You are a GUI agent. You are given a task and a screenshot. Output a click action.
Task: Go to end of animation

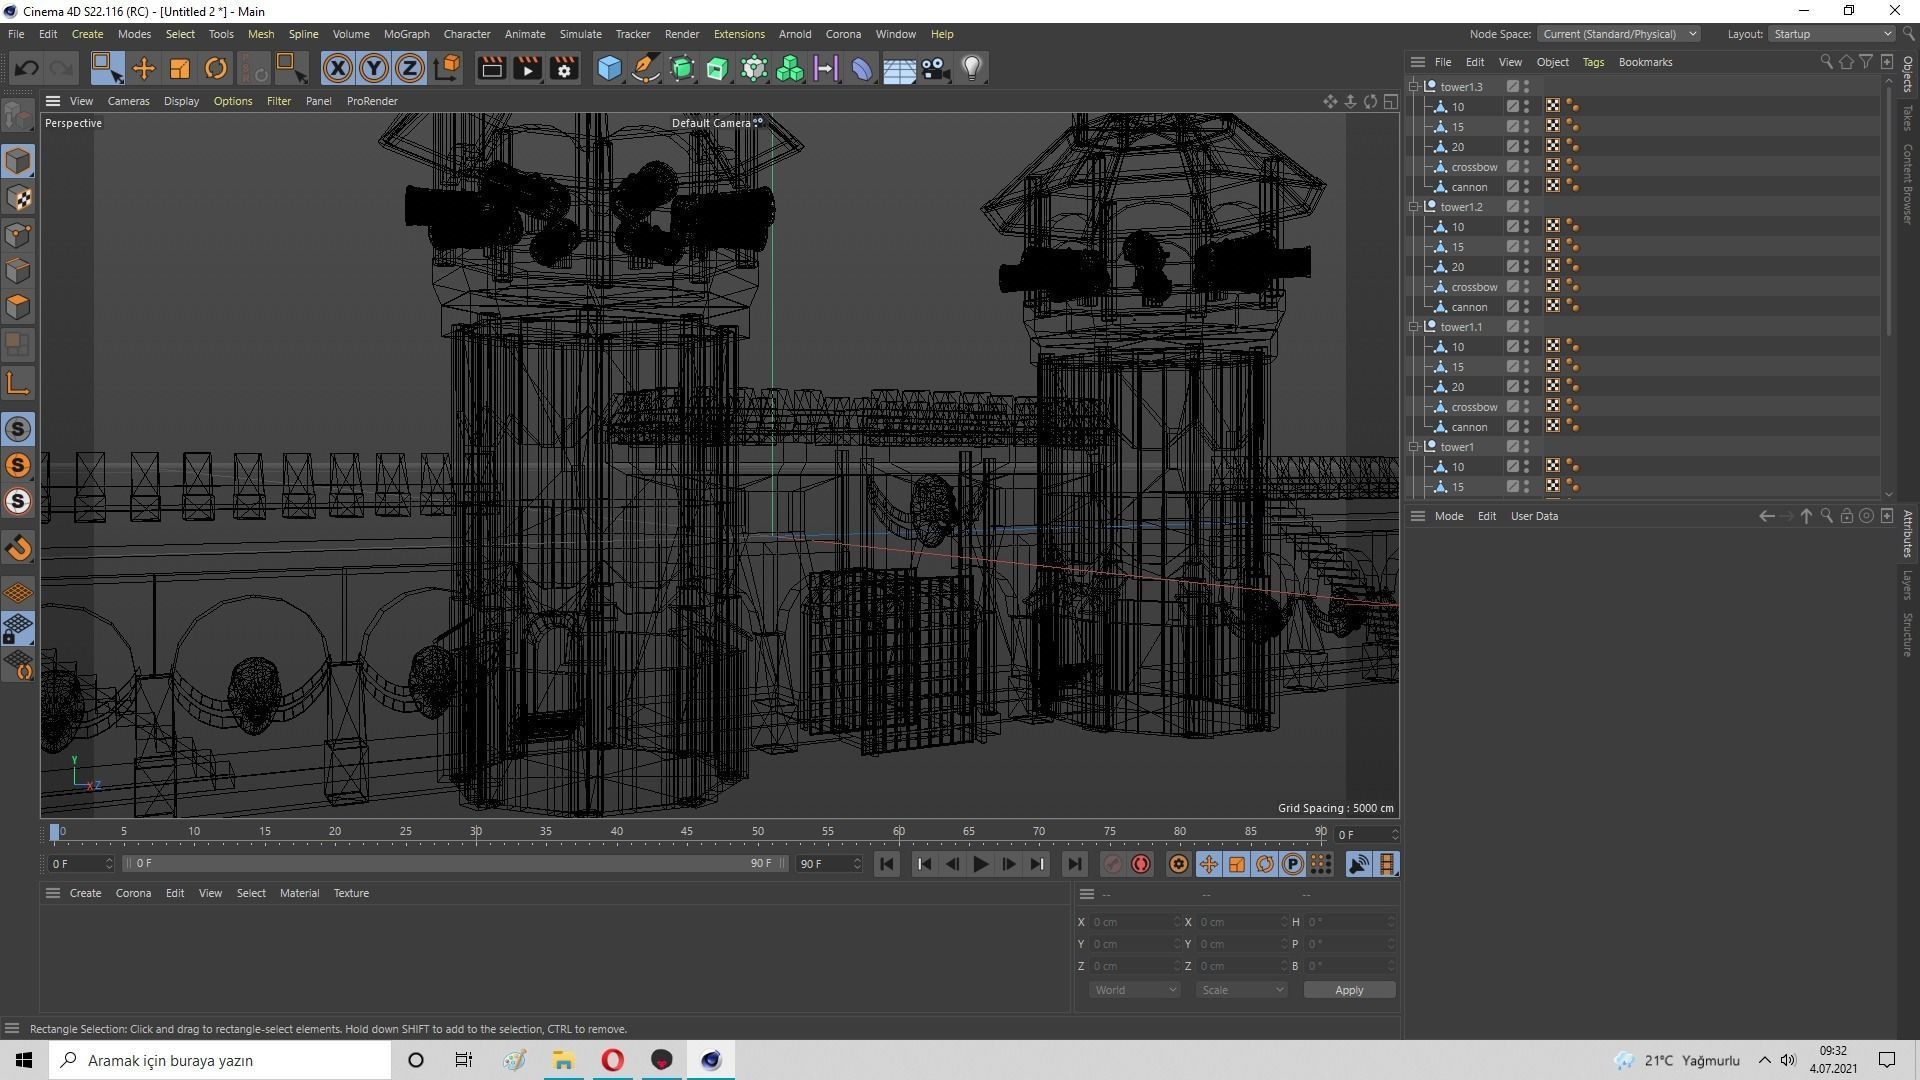1074,864
